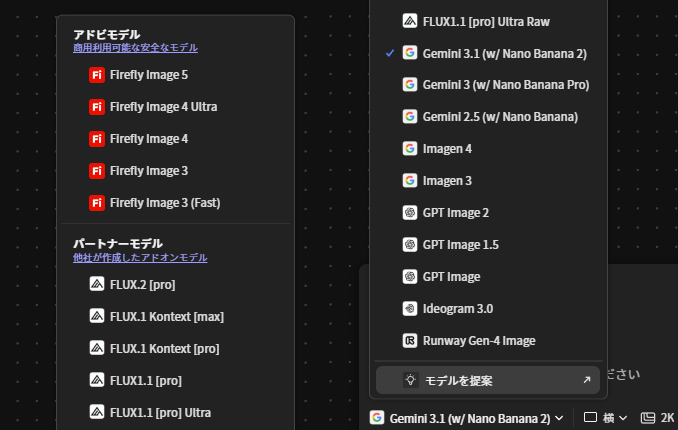Click the Ideogram 3.0 icon
This screenshot has height=430, width=678.
tap(410, 308)
